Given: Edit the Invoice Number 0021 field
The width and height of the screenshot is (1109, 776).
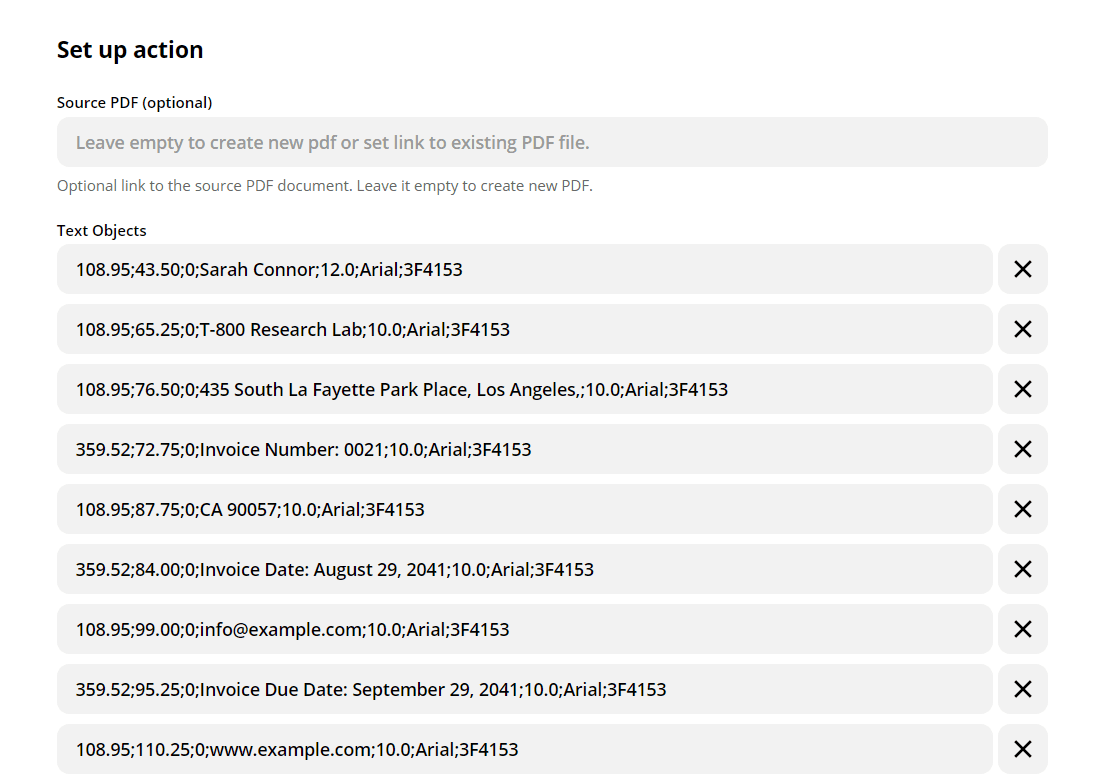Looking at the screenshot, I should (524, 449).
